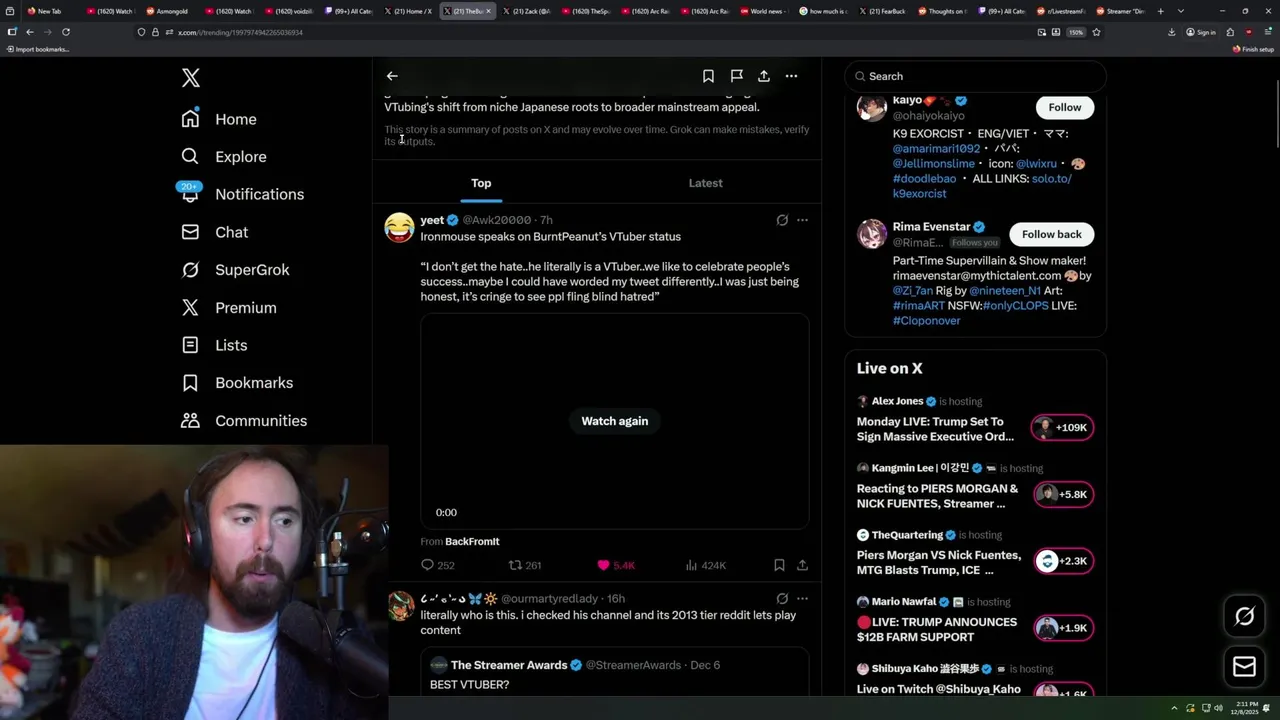The image size is (1280, 720).
Task: Click the browser address bar URL
Action: point(240,32)
